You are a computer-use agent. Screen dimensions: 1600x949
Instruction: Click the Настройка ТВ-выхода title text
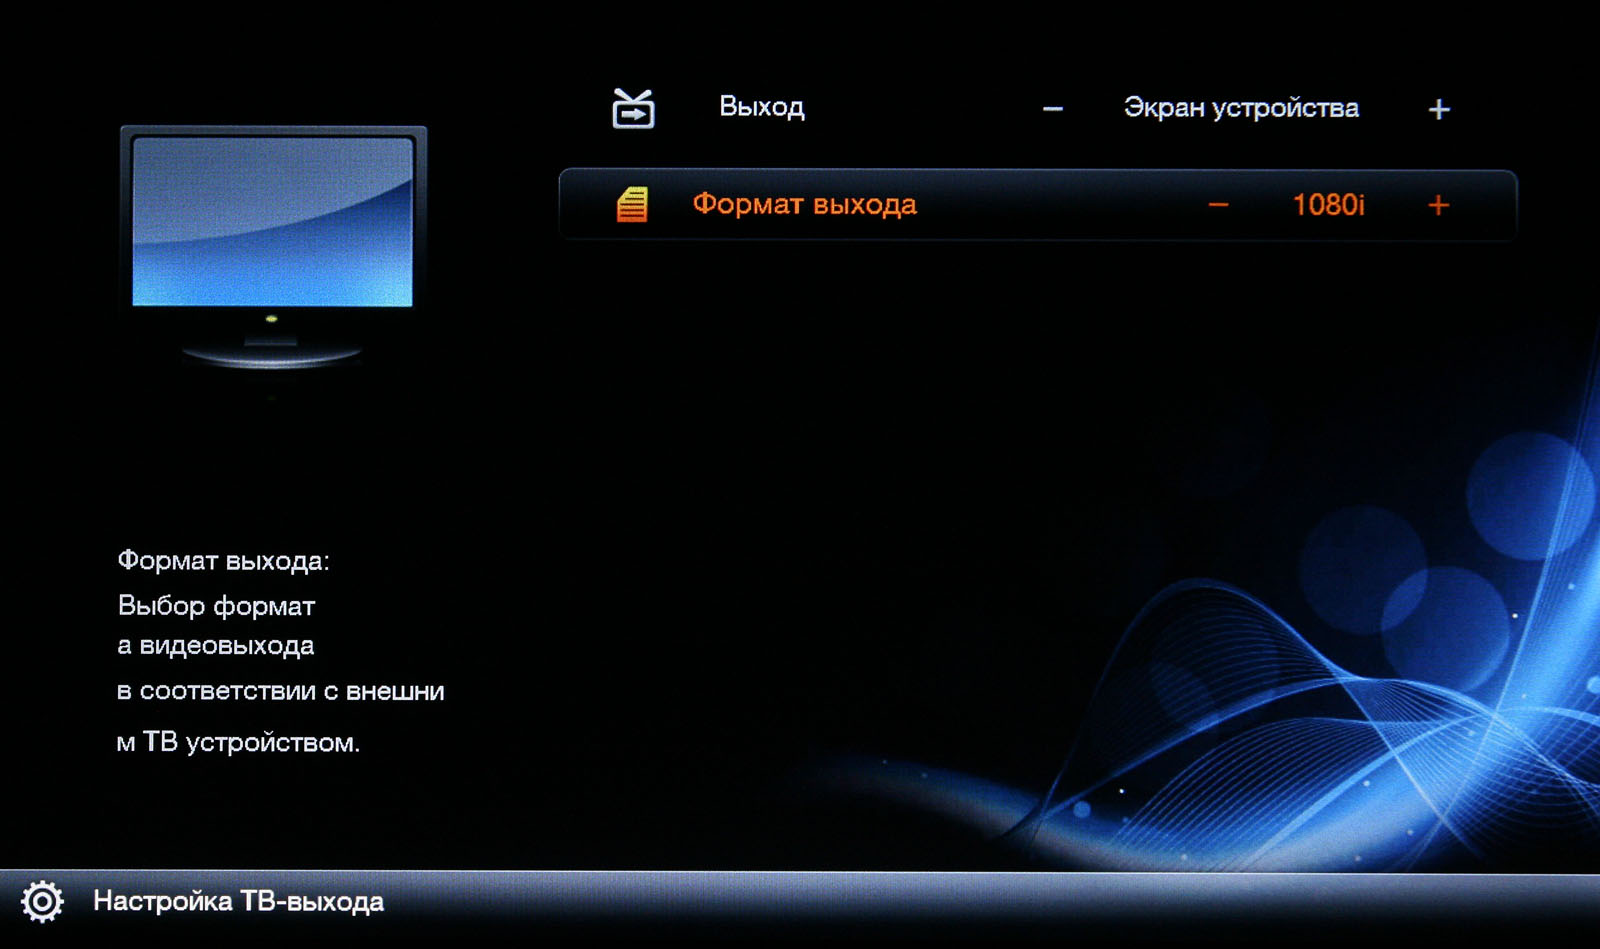pyautogui.click(x=238, y=902)
